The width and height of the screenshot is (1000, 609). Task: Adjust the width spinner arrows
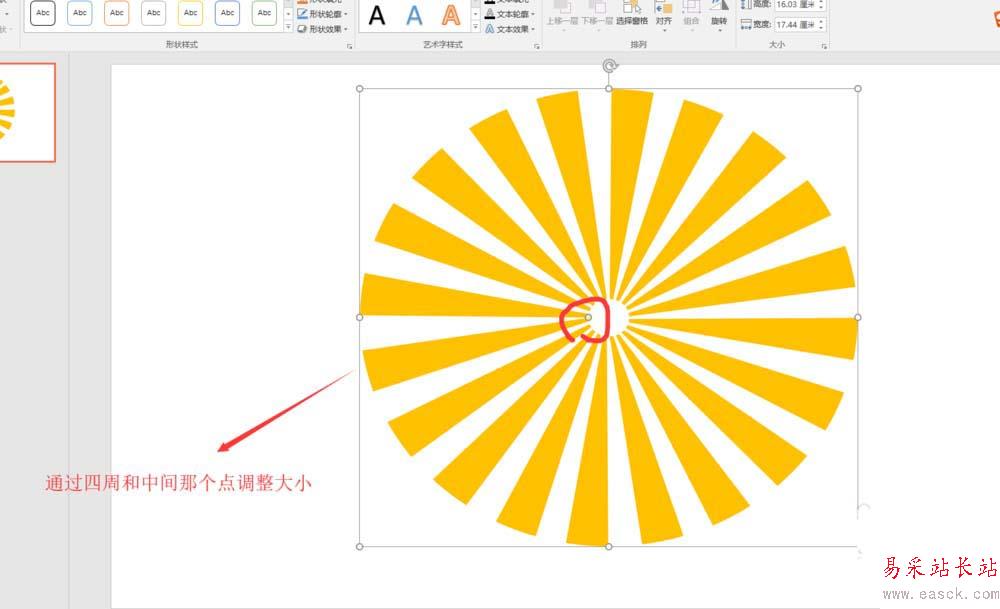821,25
